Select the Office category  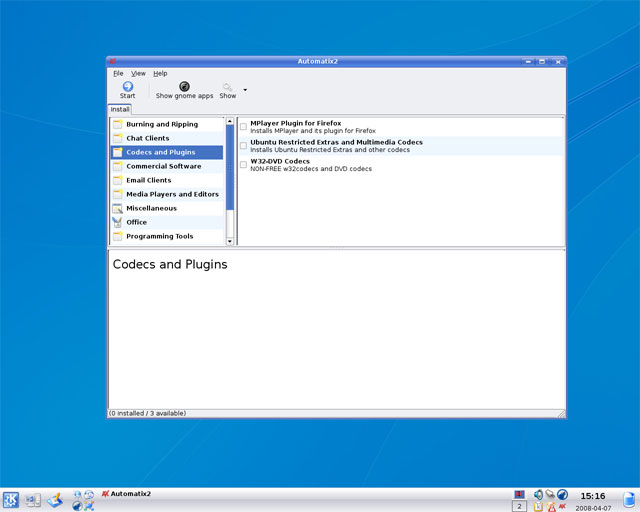167,222
